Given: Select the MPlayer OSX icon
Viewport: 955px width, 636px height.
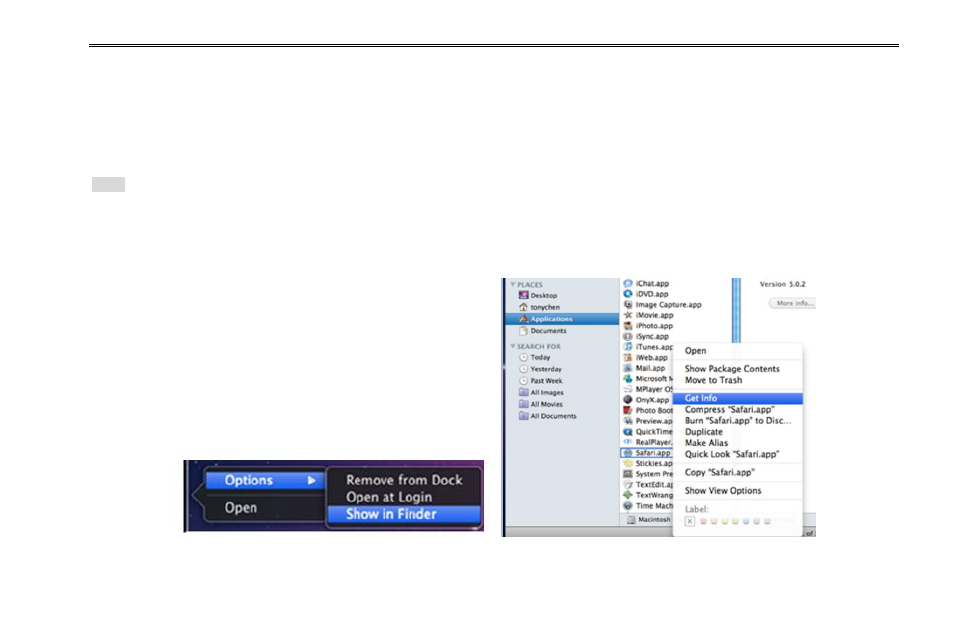Looking at the screenshot, I should click(x=628, y=389).
